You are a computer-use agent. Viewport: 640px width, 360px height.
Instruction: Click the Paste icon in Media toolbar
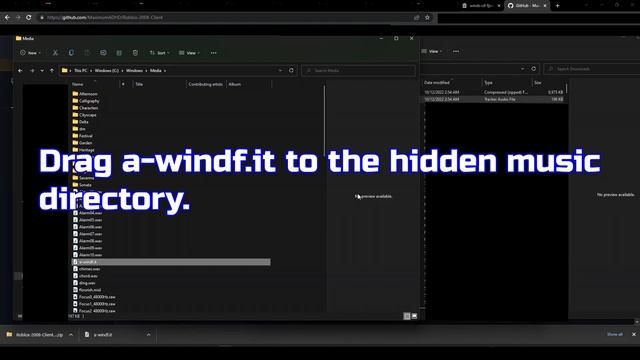(x=87, y=53)
